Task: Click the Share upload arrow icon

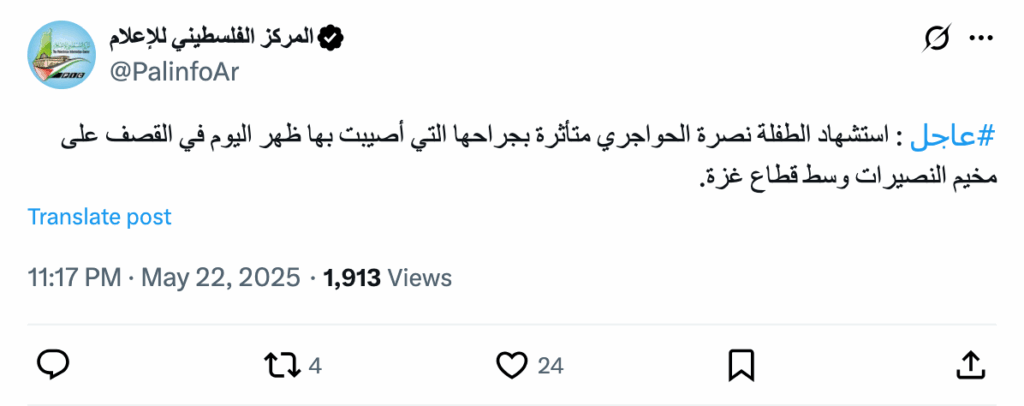Action: click(x=970, y=365)
